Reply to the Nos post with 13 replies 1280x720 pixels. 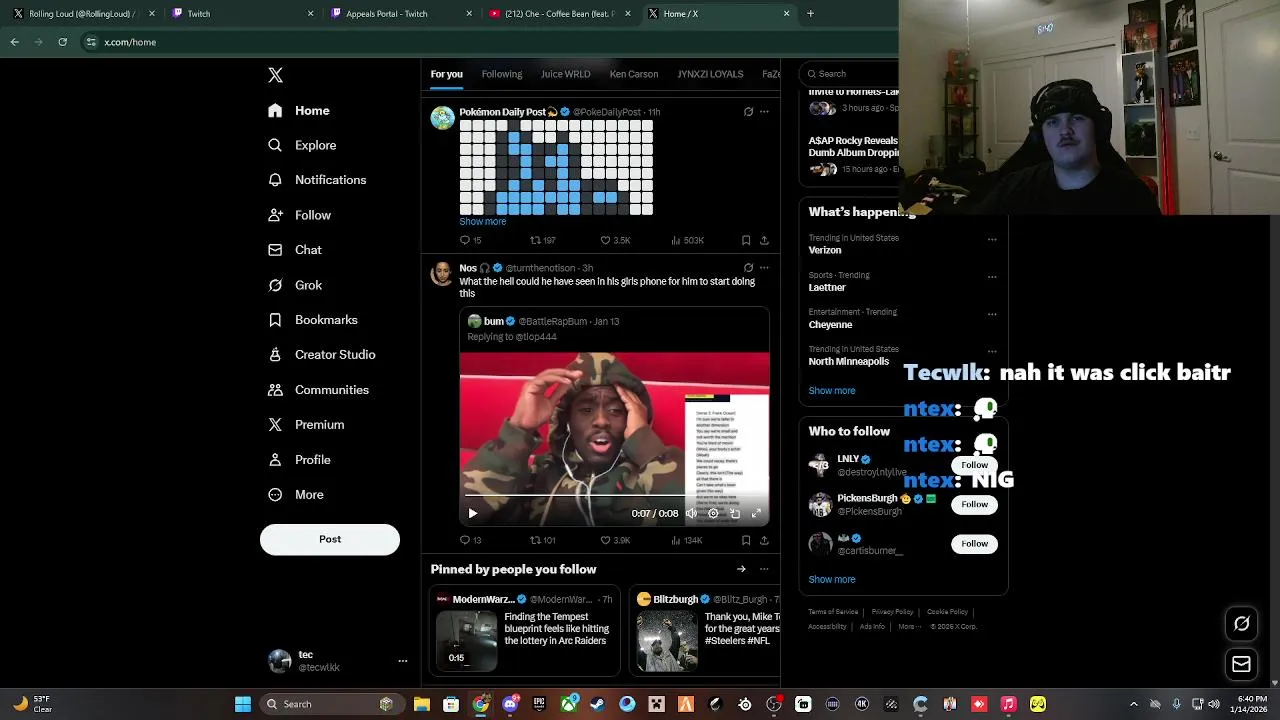pyautogui.click(x=470, y=540)
